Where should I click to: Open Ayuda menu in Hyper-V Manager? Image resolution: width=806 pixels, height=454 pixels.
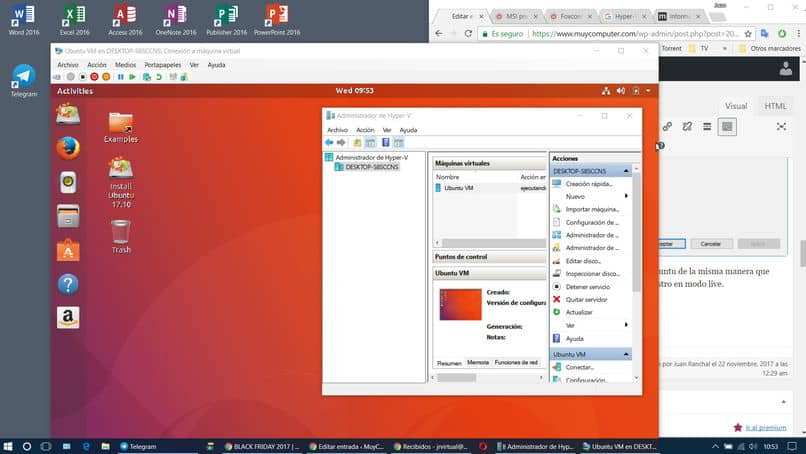(x=409, y=130)
